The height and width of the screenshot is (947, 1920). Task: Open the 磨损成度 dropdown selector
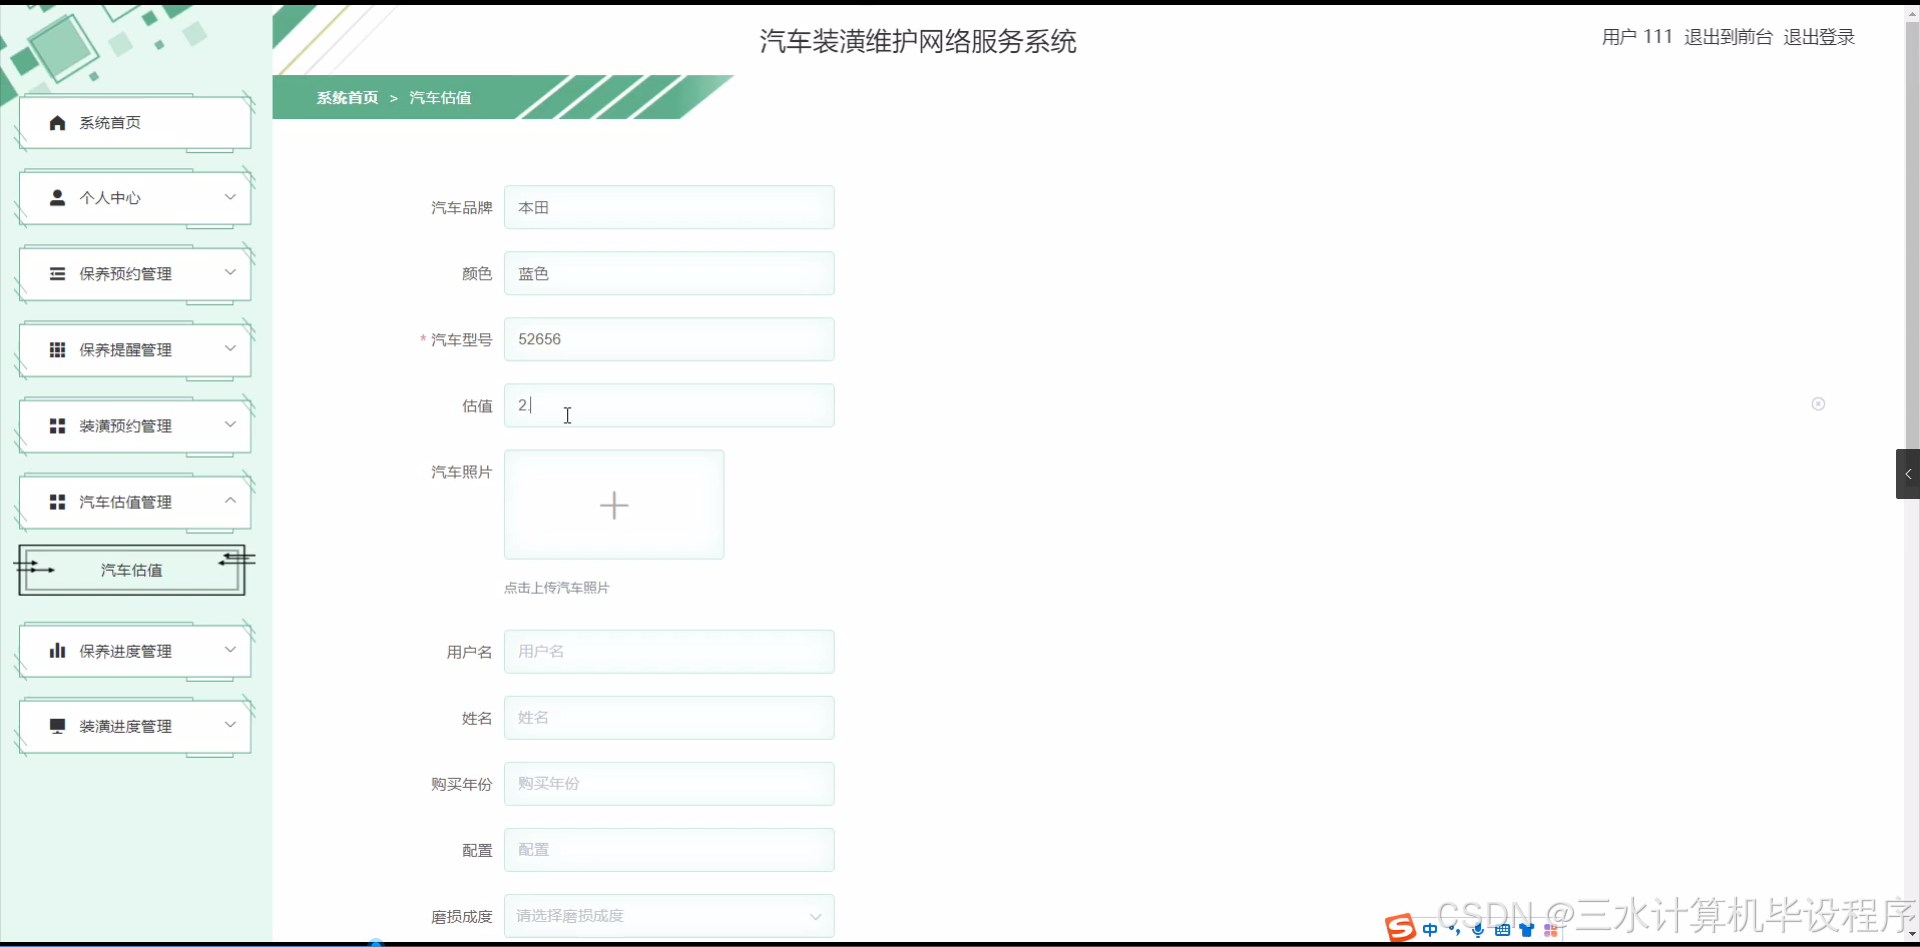[669, 915]
